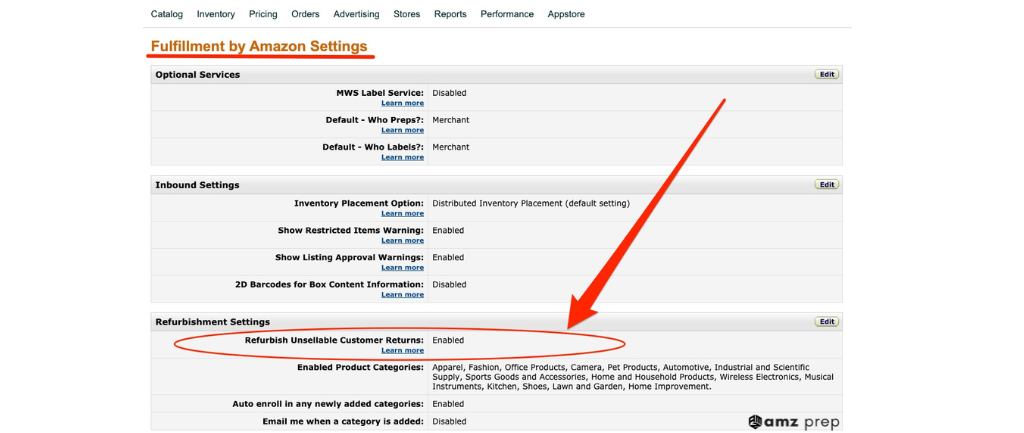Viewport: 1024px width, 433px height.
Task: Click the Inventory Placement Option label
Action: coord(359,203)
